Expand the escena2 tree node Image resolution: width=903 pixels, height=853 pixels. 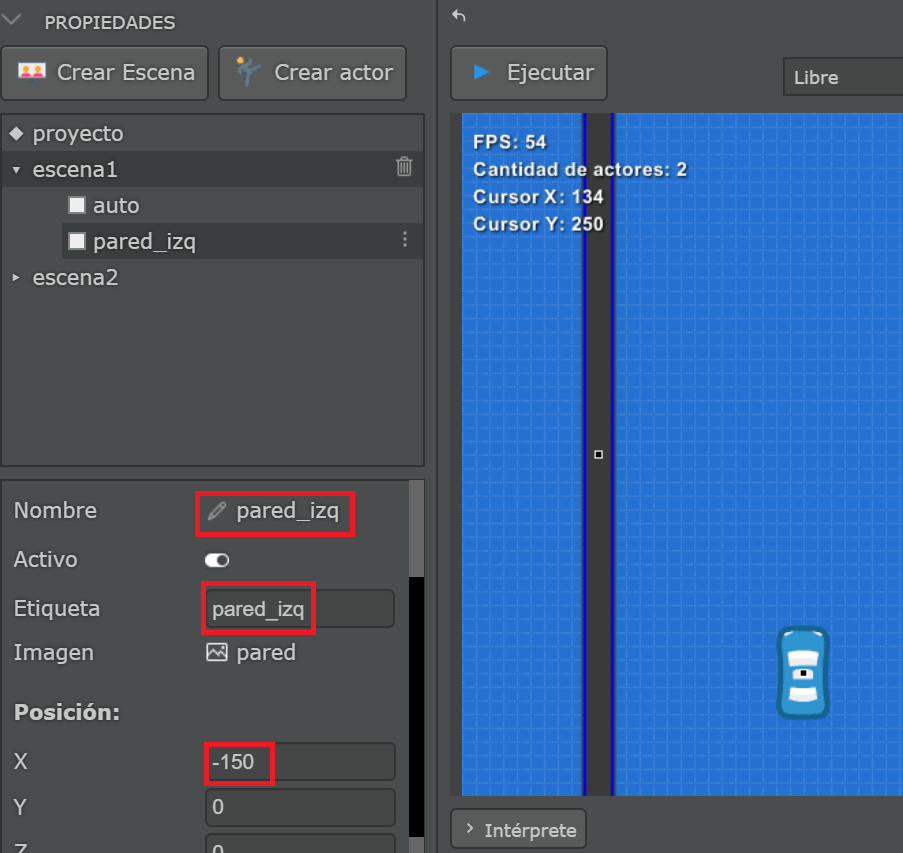tap(16, 278)
